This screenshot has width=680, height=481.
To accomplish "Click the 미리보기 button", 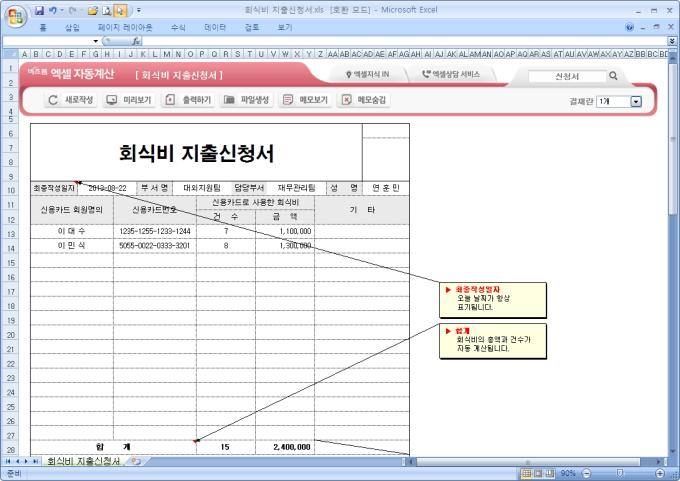I will pos(129,100).
